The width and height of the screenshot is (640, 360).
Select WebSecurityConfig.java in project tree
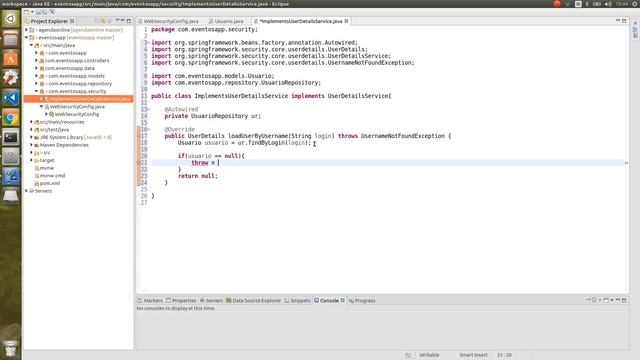tap(77, 107)
